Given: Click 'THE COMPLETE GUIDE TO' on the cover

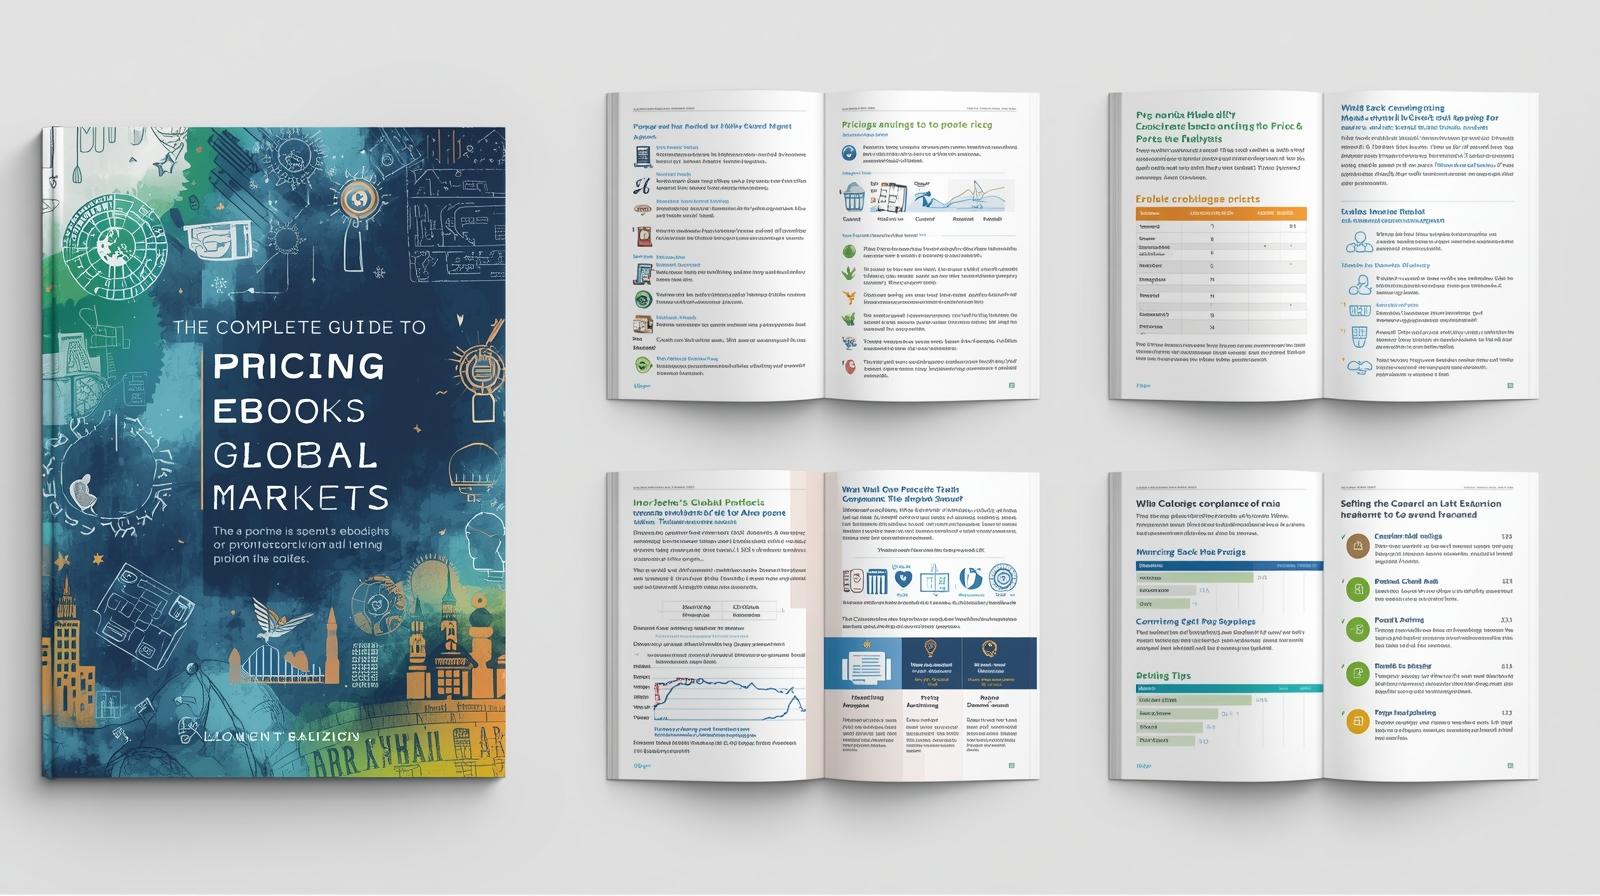Looking at the screenshot, I should click(x=299, y=327).
